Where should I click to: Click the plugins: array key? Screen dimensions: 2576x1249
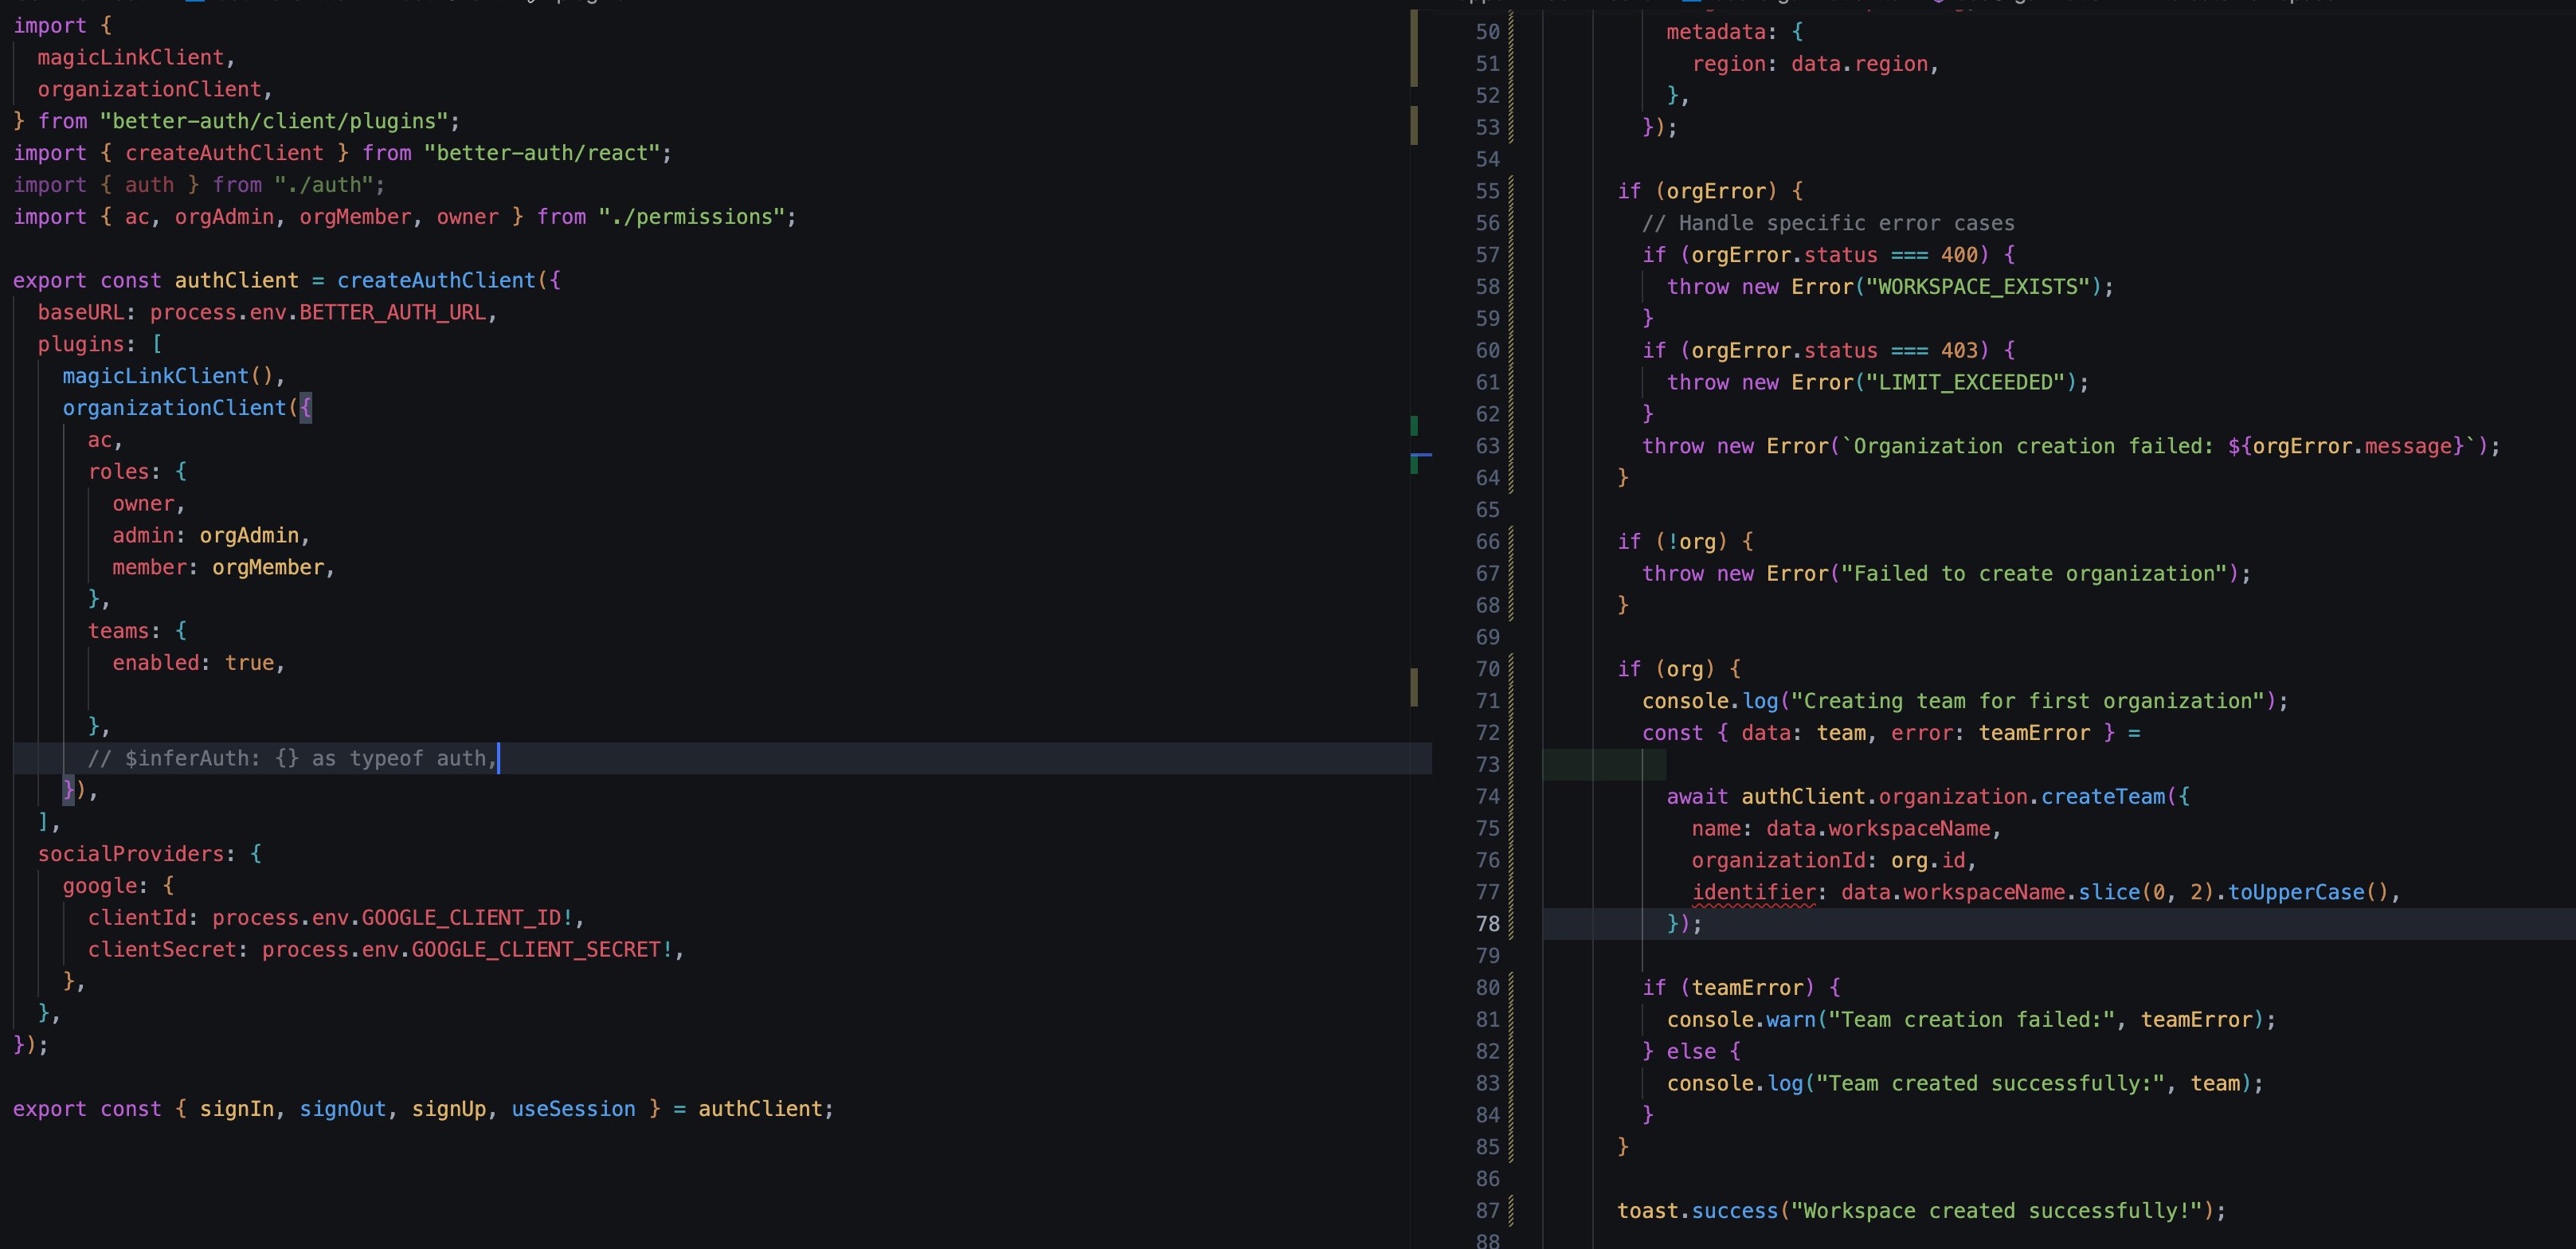[x=81, y=344]
